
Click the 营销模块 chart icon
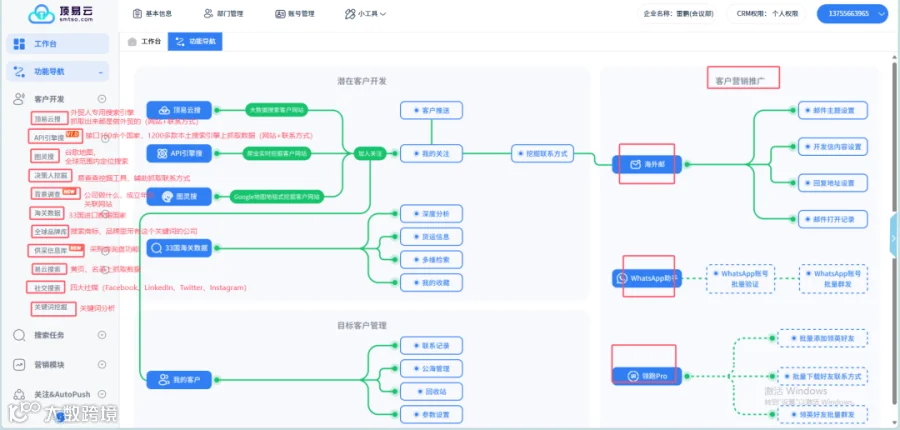pyautogui.click(x=20, y=365)
